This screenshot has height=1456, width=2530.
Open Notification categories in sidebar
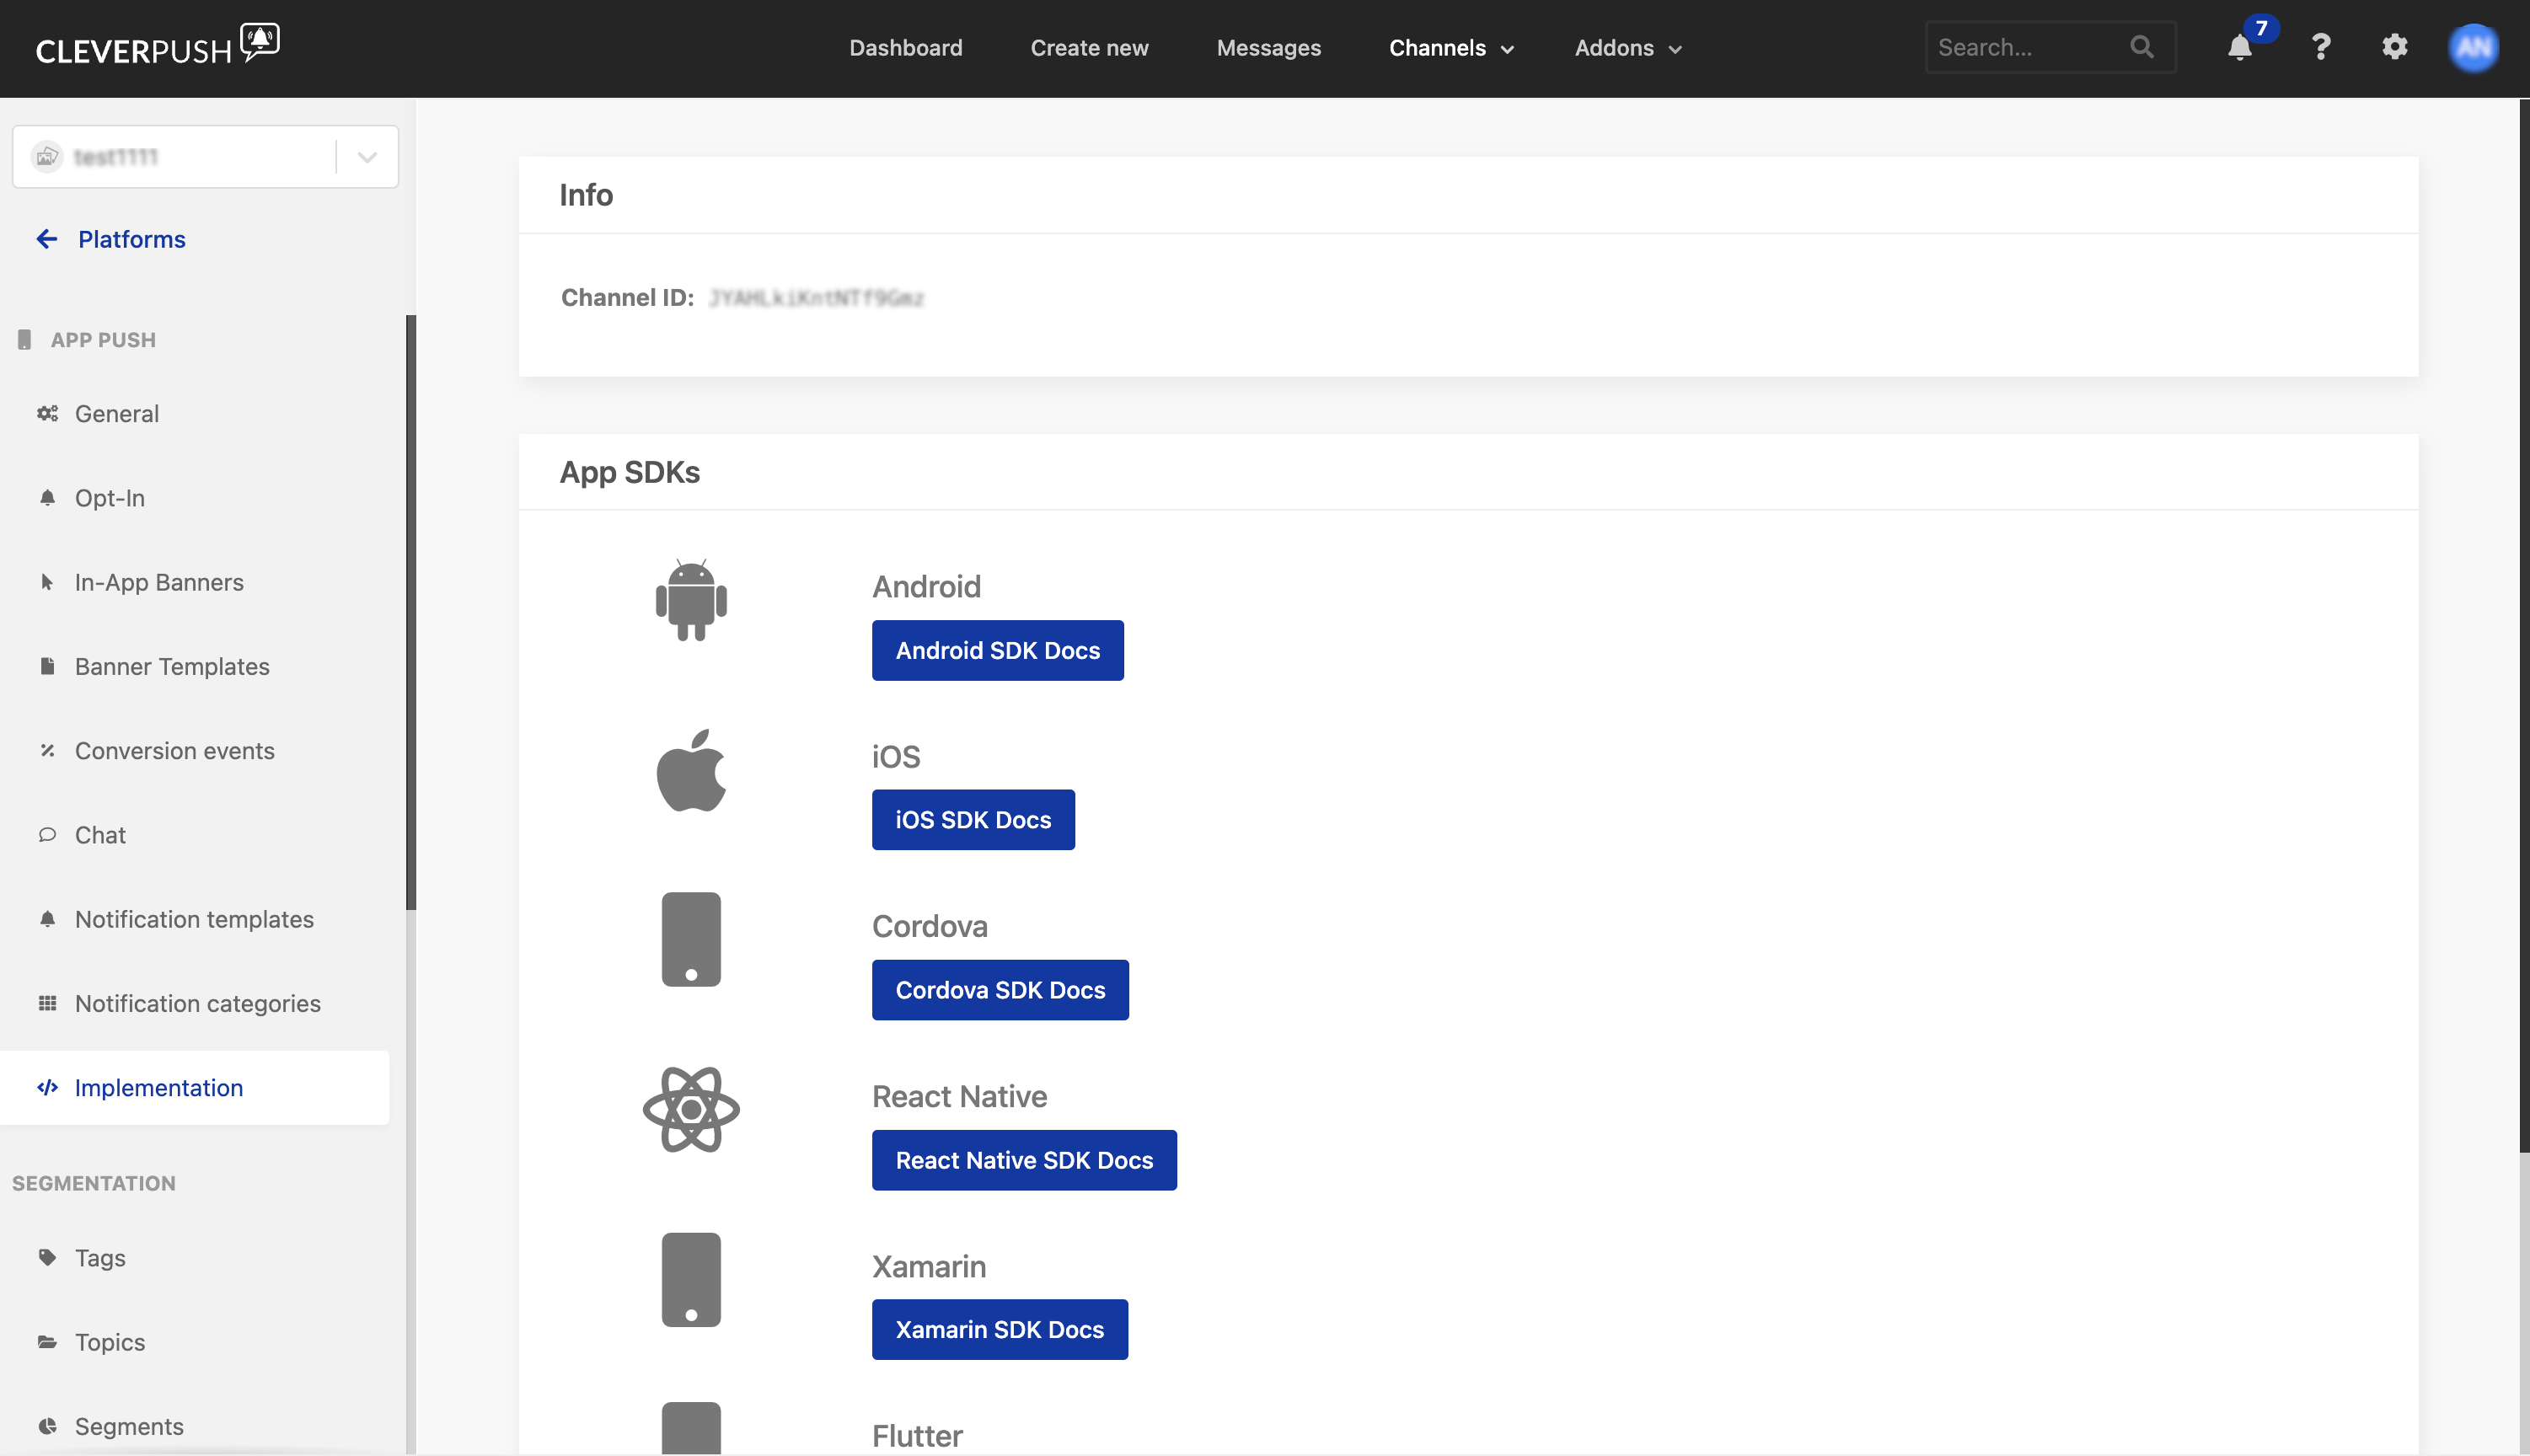(x=195, y=1004)
